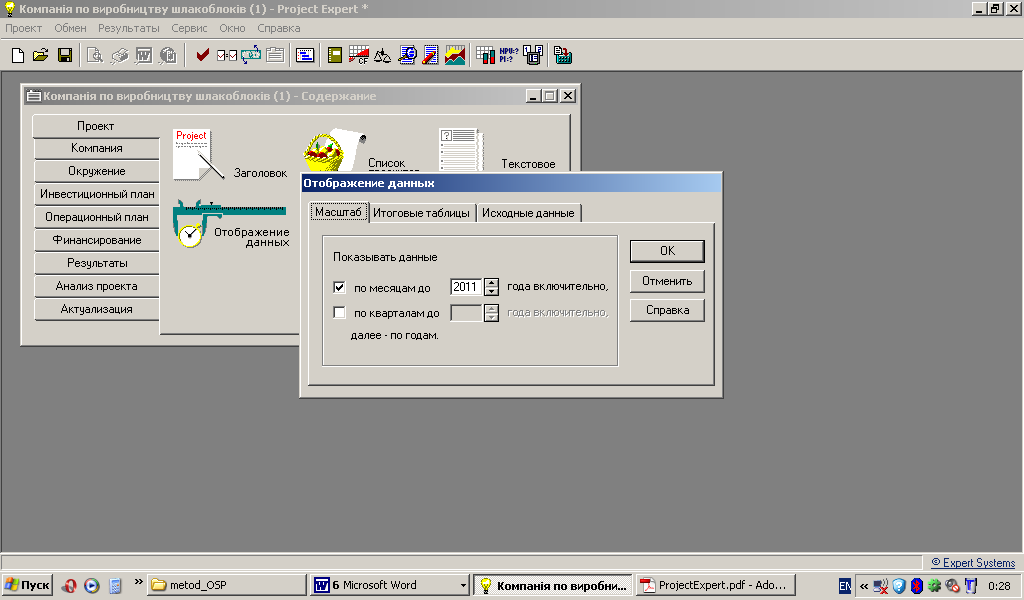Select the Операционный план section
Image resolution: width=1024 pixels, height=600 pixels.
tap(97, 217)
